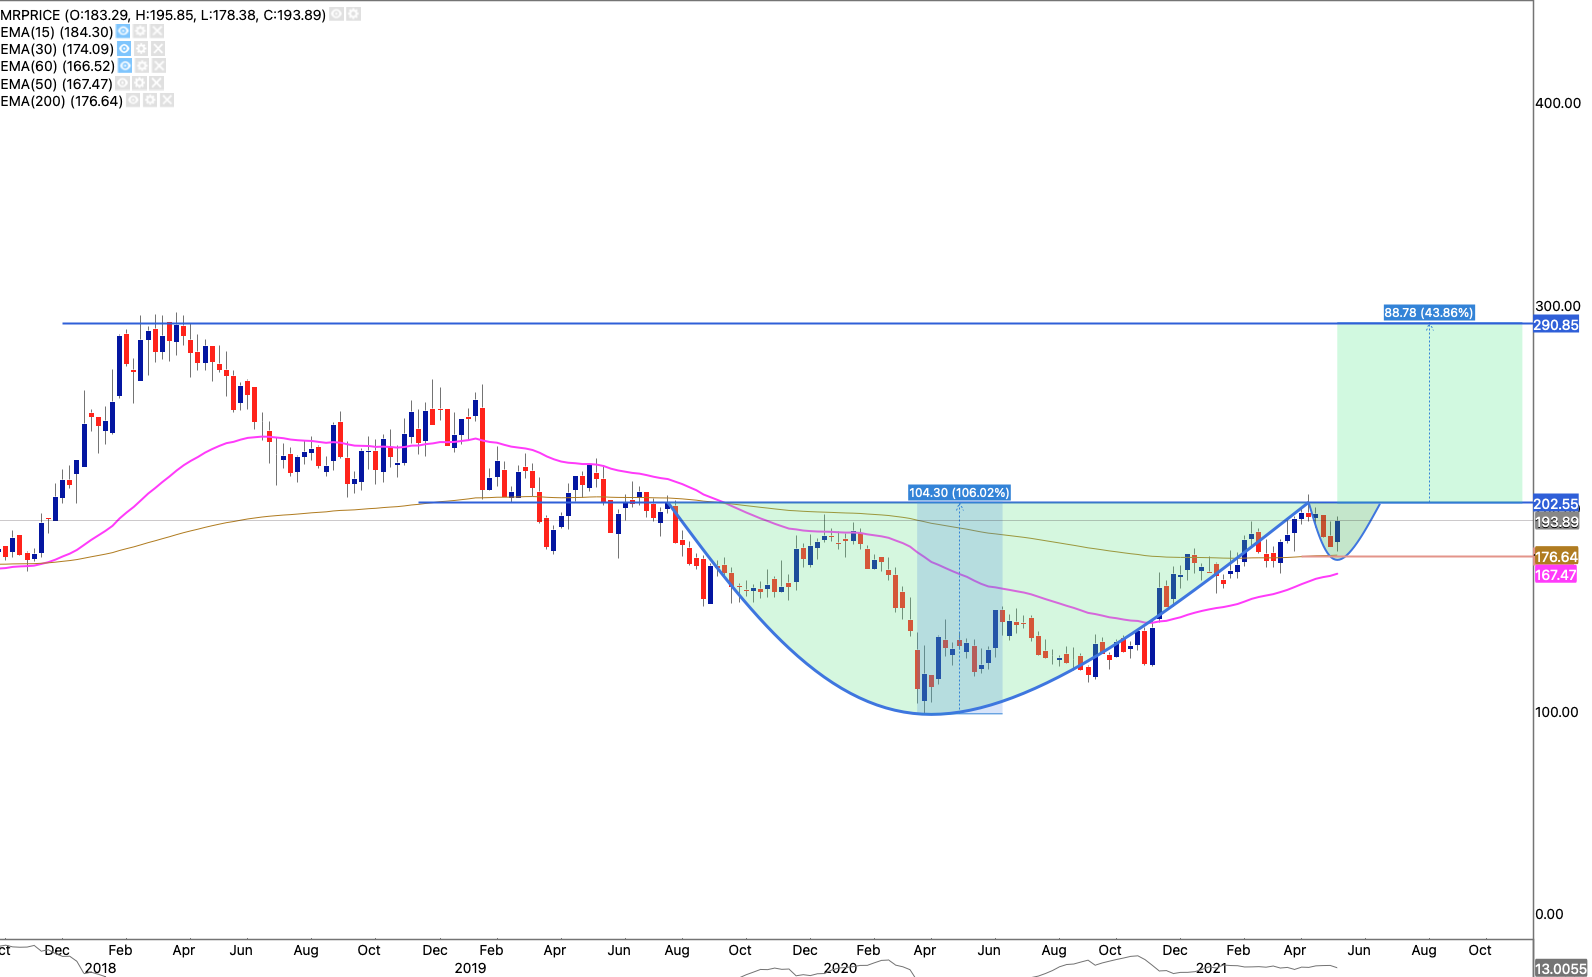Open EMA(30) indicator settings gear

(x=141, y=49)
